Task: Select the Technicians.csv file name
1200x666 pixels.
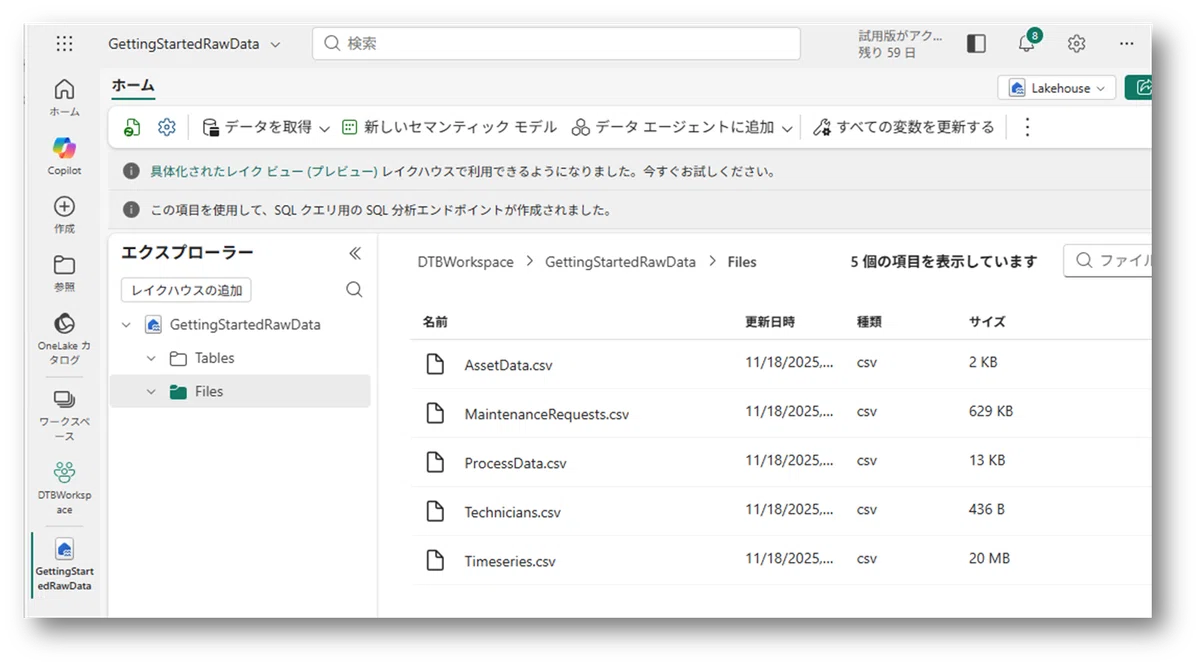Action: (512, 512)
